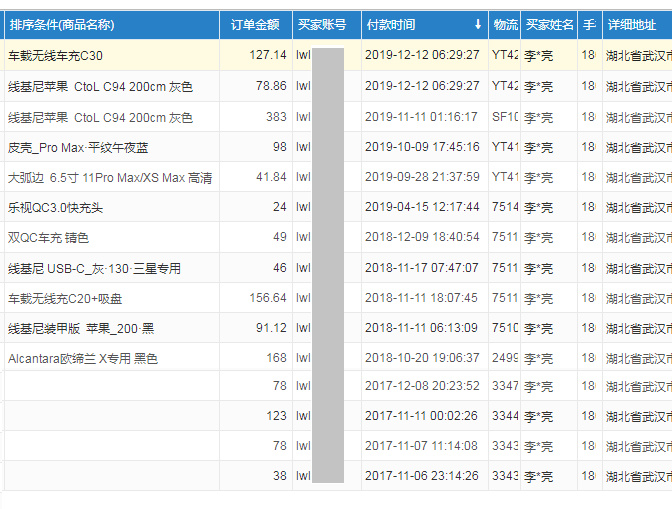672x509 pixels.
Task: Select the 大弧边 6.5寸 11Pro Max/XS Max 高清 cell
Action: point(110,177)
